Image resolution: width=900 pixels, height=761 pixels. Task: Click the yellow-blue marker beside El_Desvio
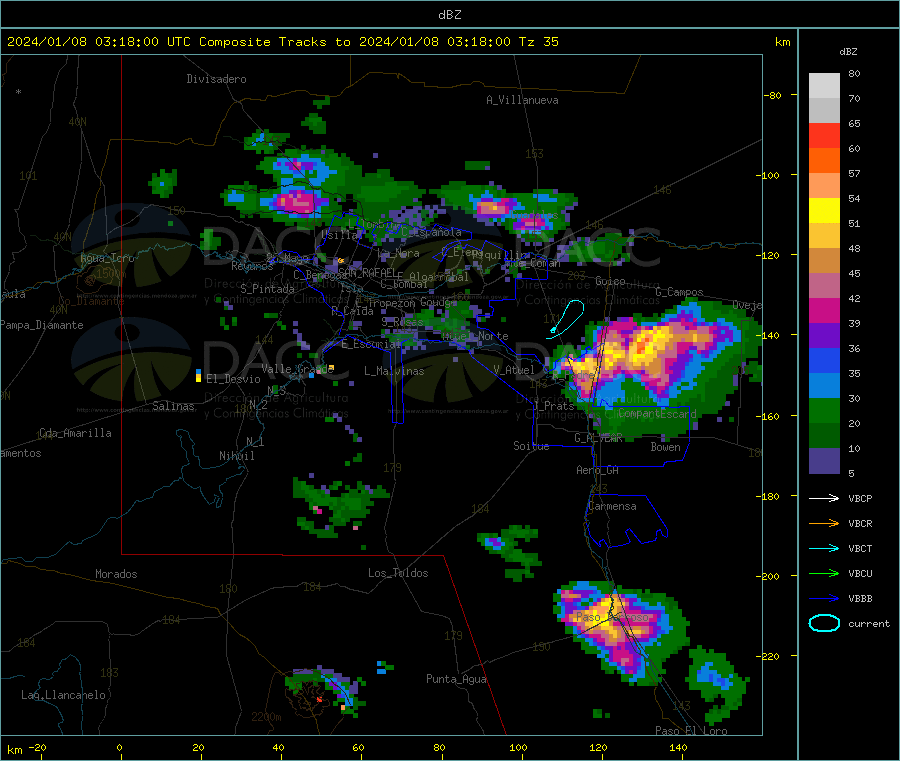pos(199,376)
